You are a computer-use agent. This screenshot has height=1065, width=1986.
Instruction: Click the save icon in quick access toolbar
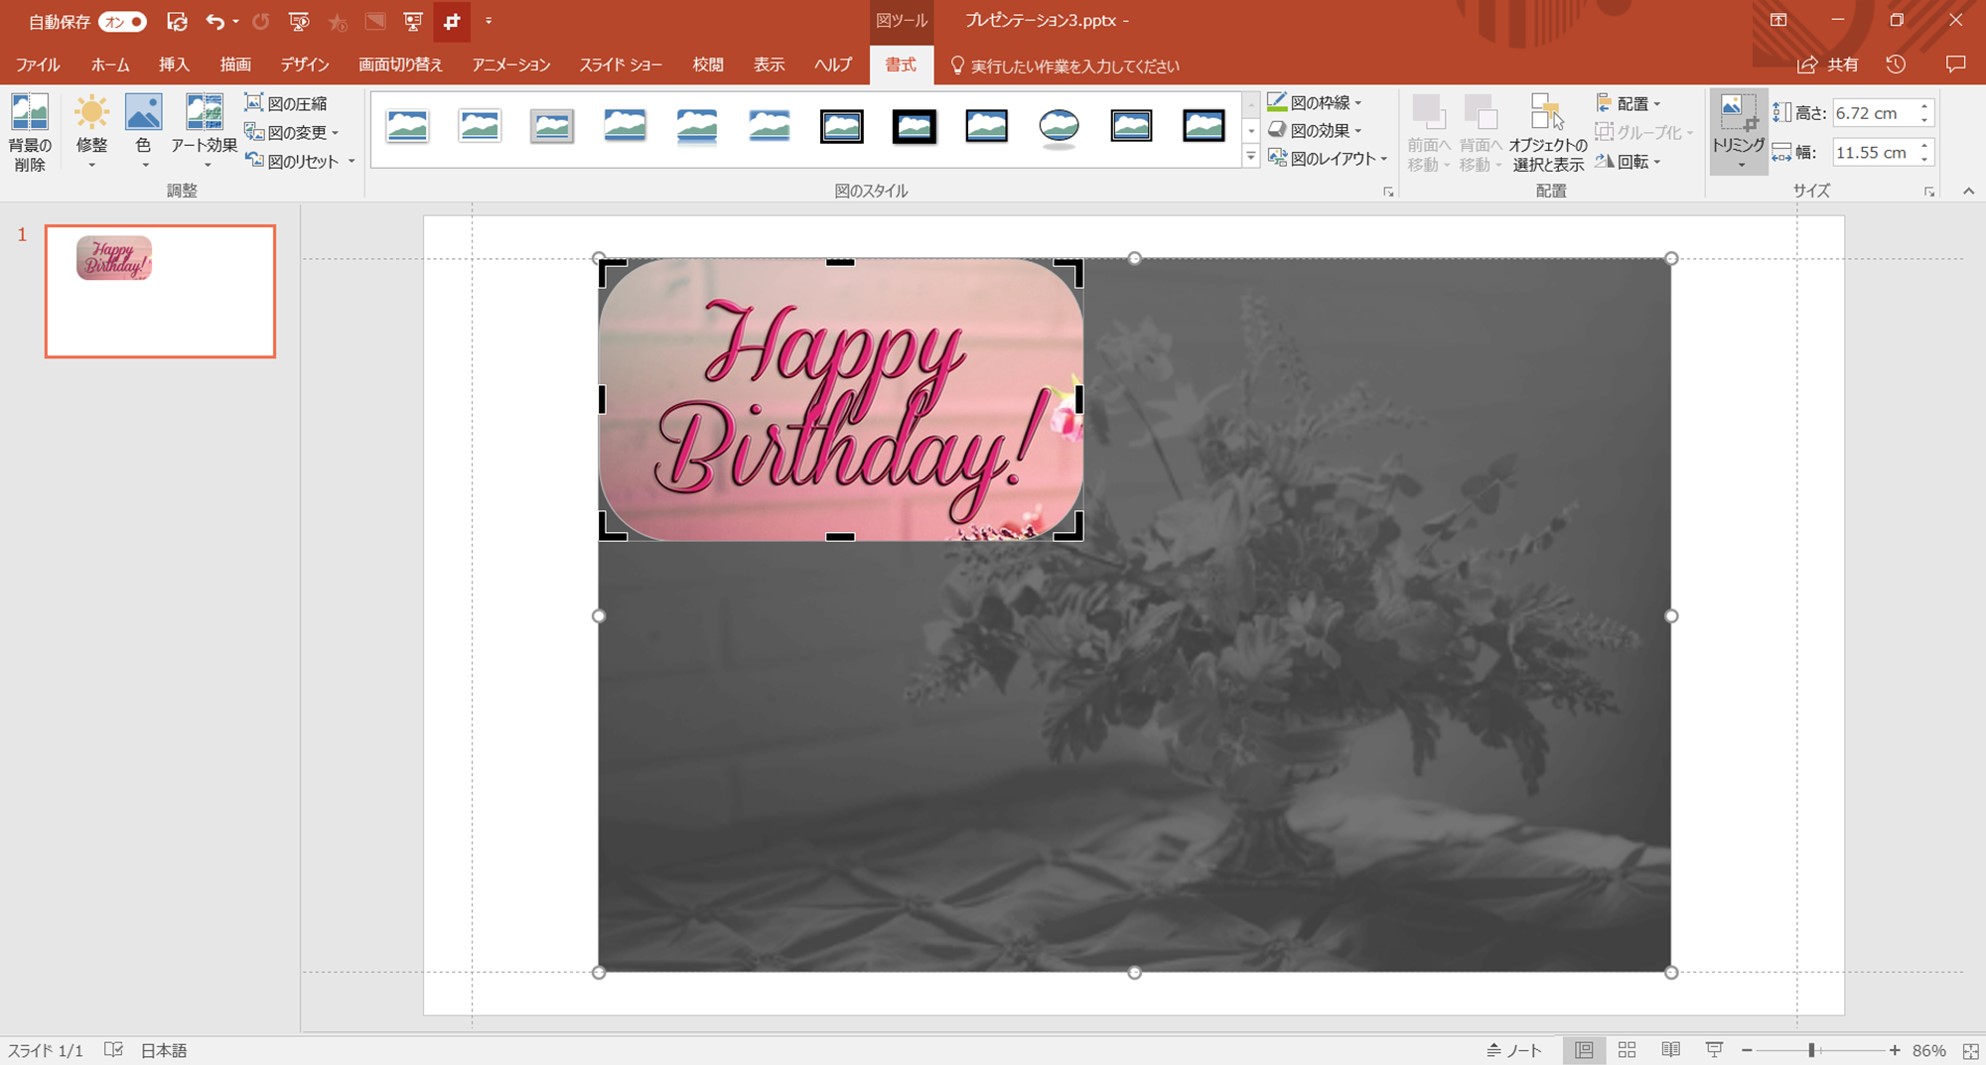coord(177,21)
